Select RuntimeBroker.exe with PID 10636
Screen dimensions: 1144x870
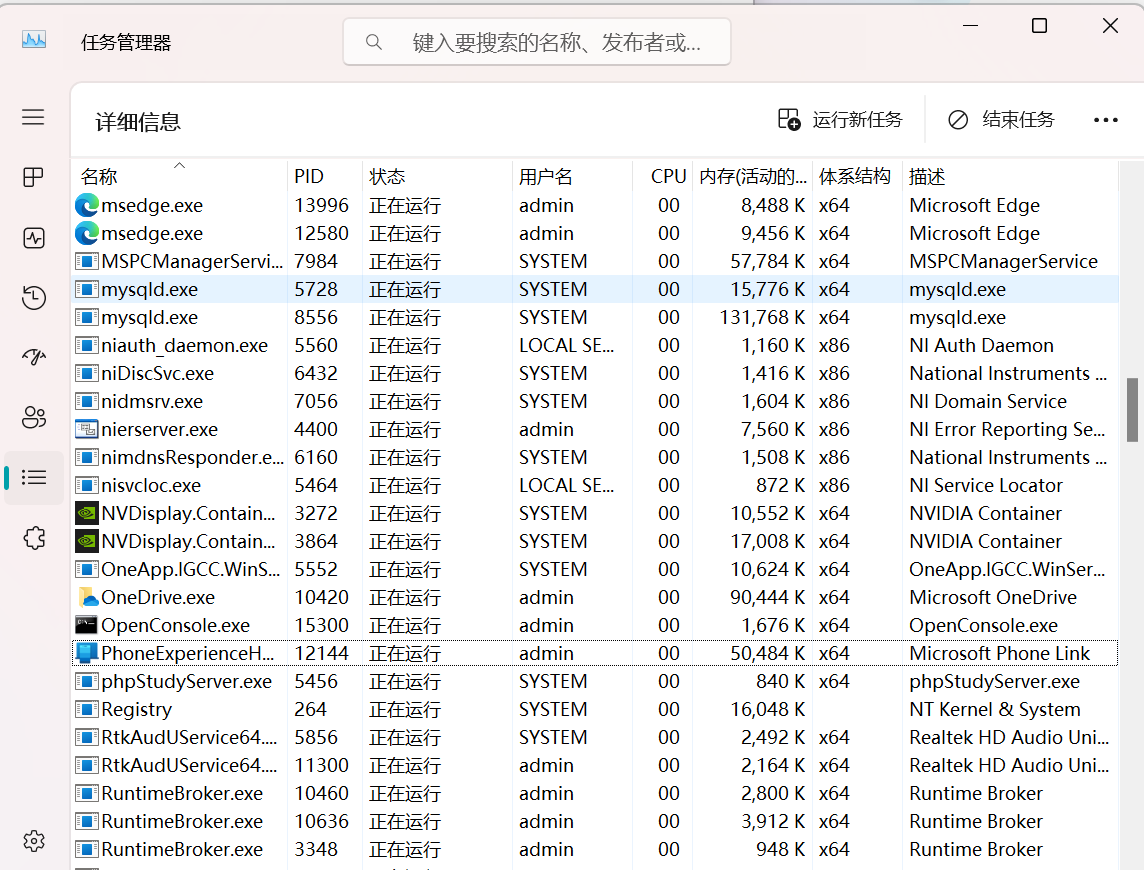point(595,822)
